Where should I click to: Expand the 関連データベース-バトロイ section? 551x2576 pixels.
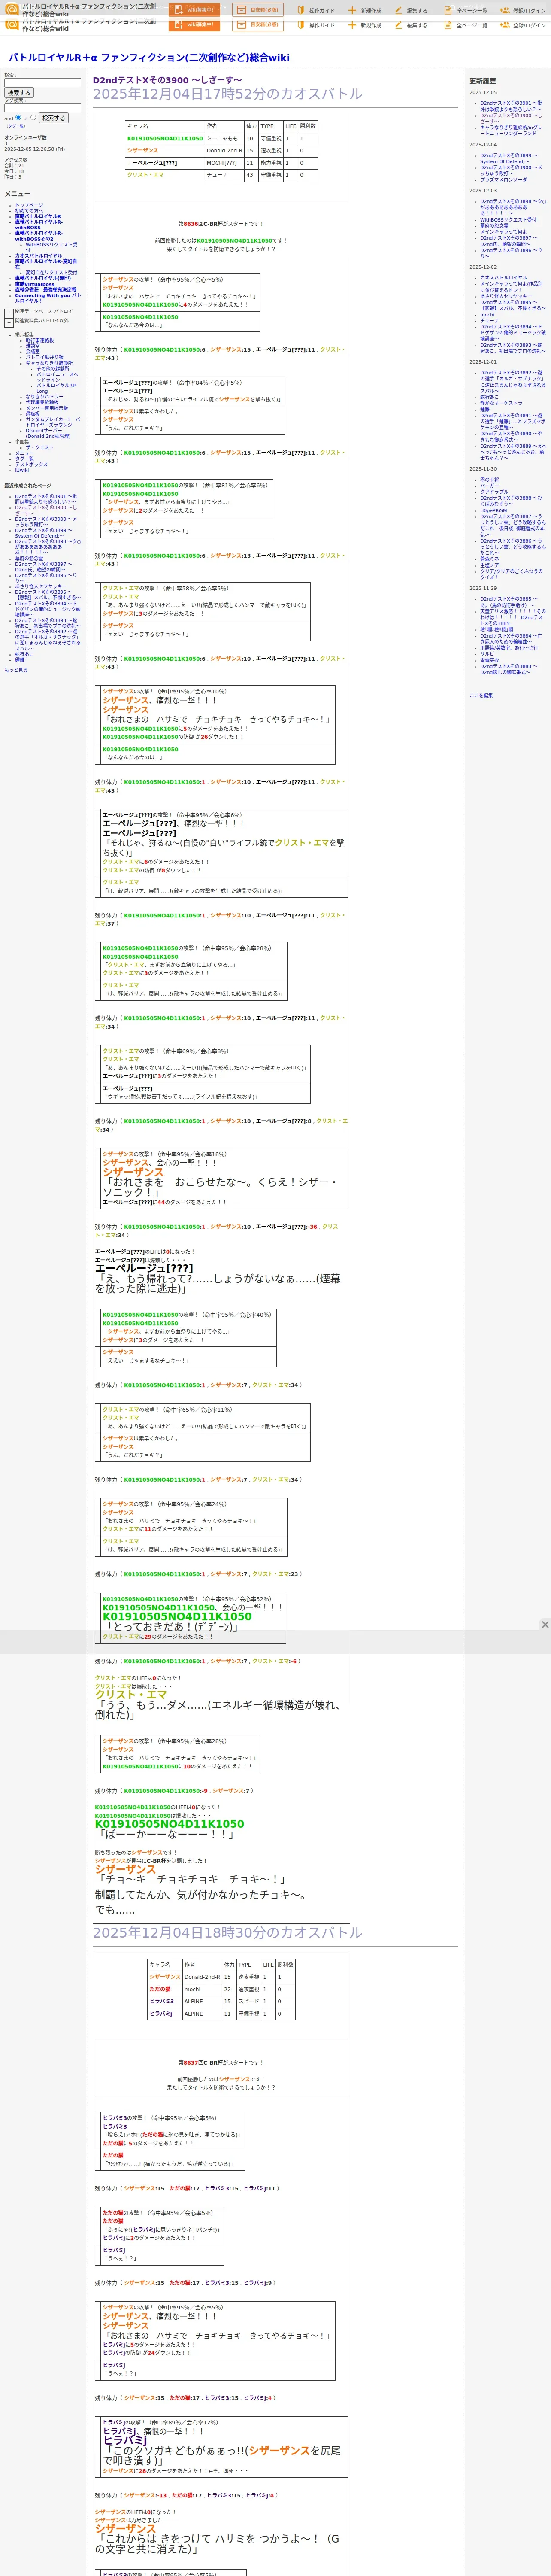tap(9, 313)
